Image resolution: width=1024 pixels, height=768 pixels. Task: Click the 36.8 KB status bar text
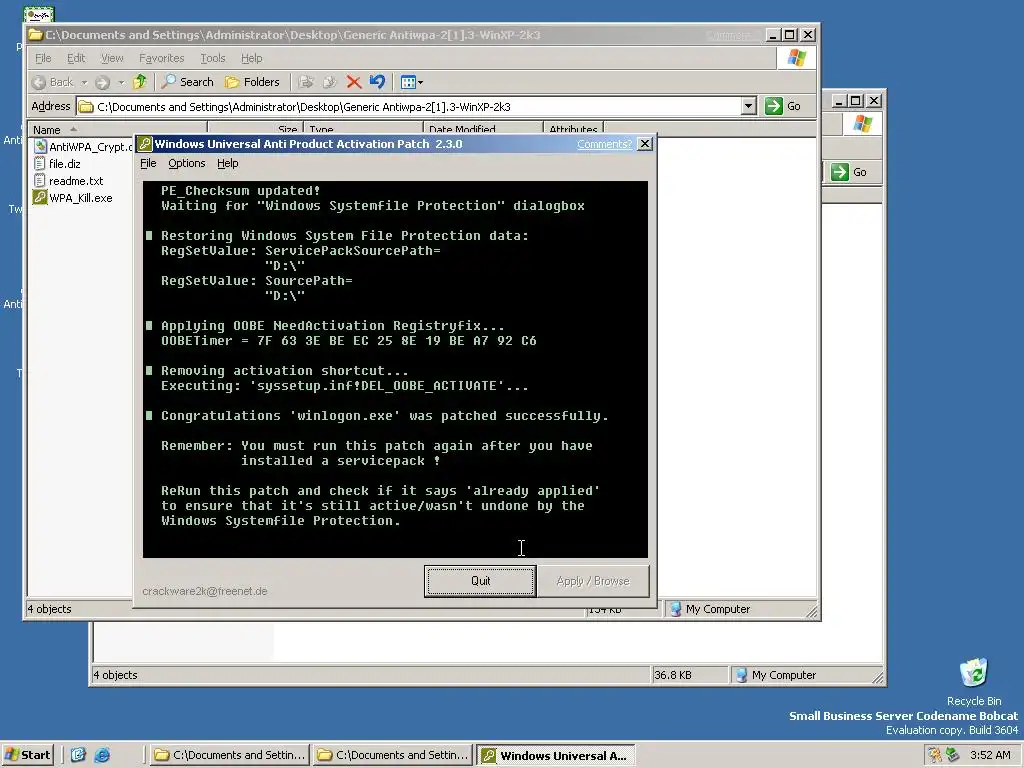(x=673, y=675)
